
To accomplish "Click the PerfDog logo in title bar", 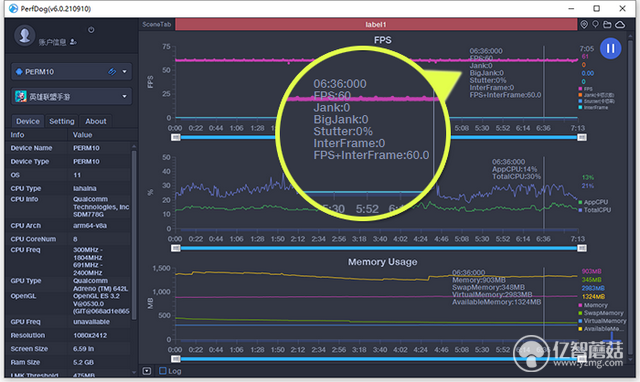I will pos(13,9).
